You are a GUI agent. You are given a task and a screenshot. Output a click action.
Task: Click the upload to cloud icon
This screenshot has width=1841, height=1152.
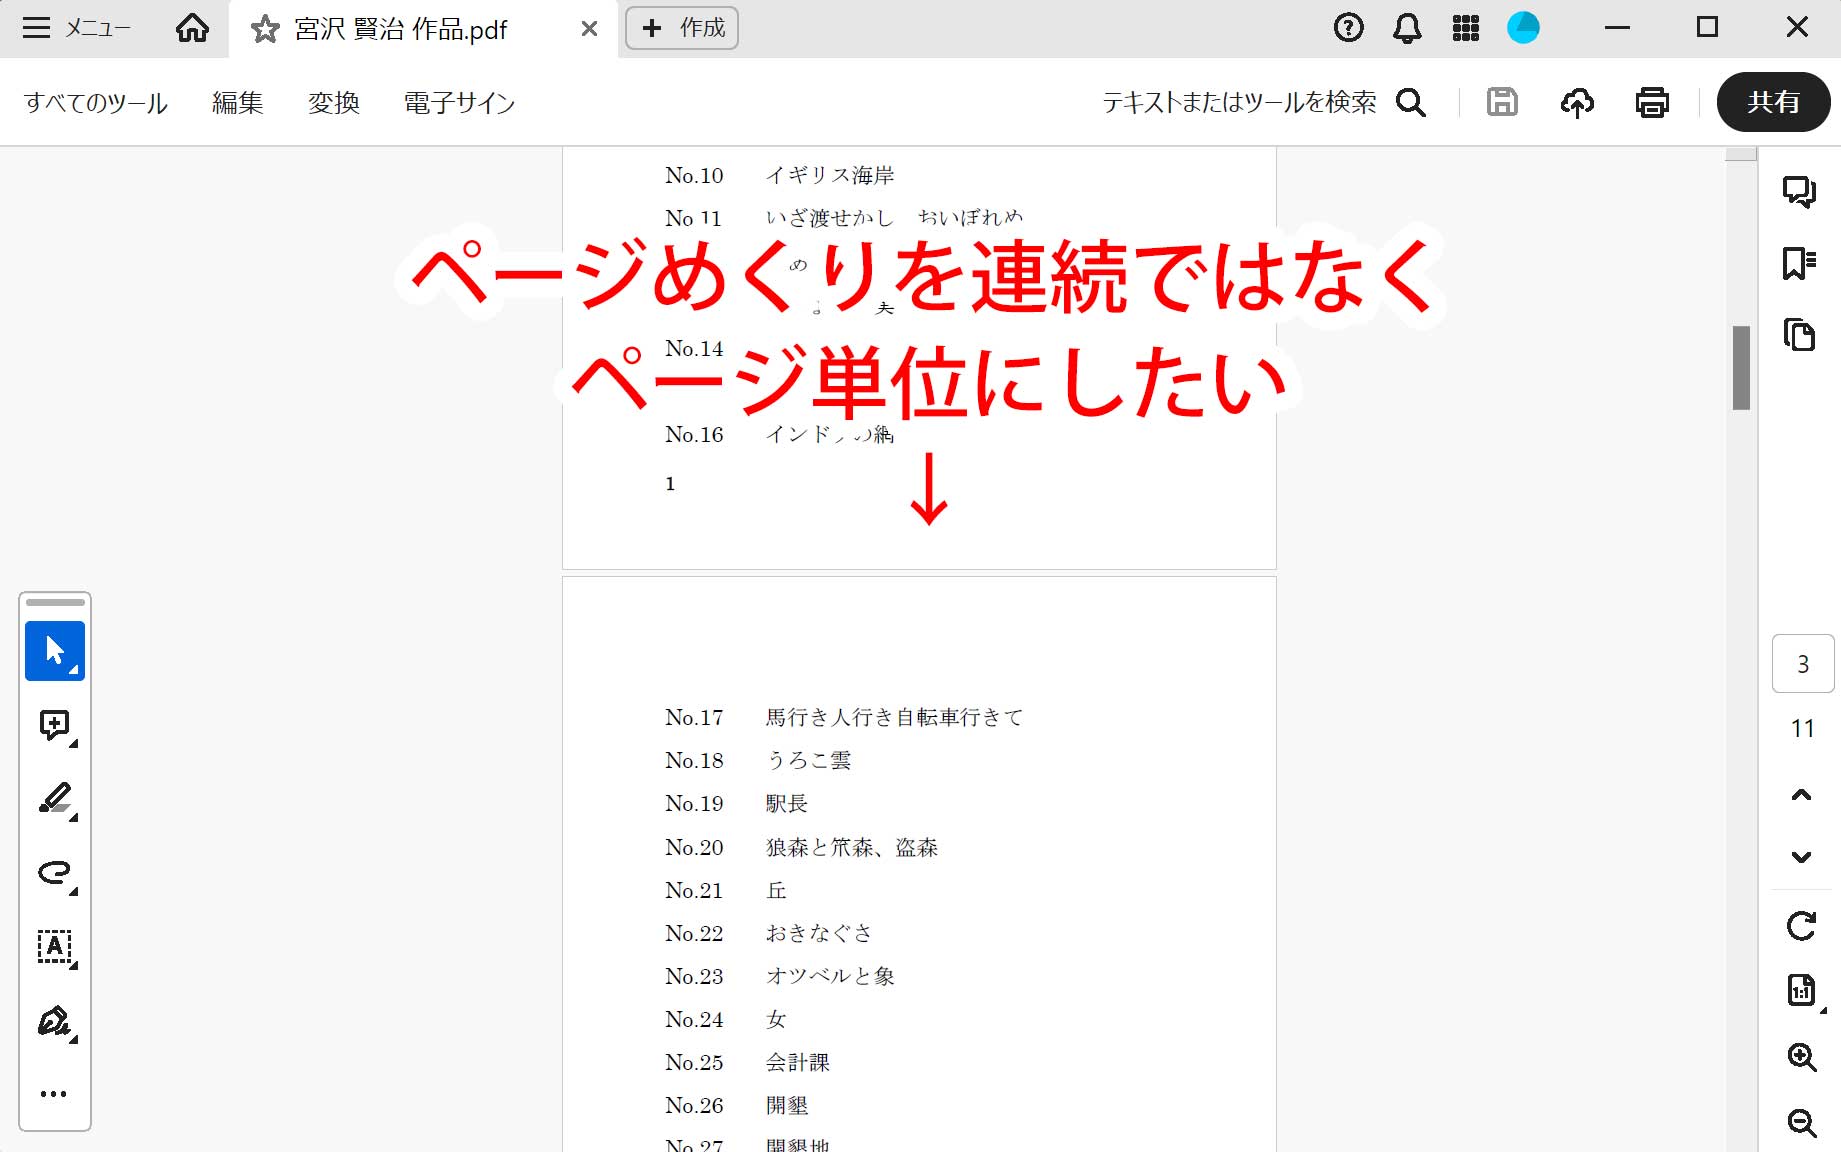(x=1577, y=102)
